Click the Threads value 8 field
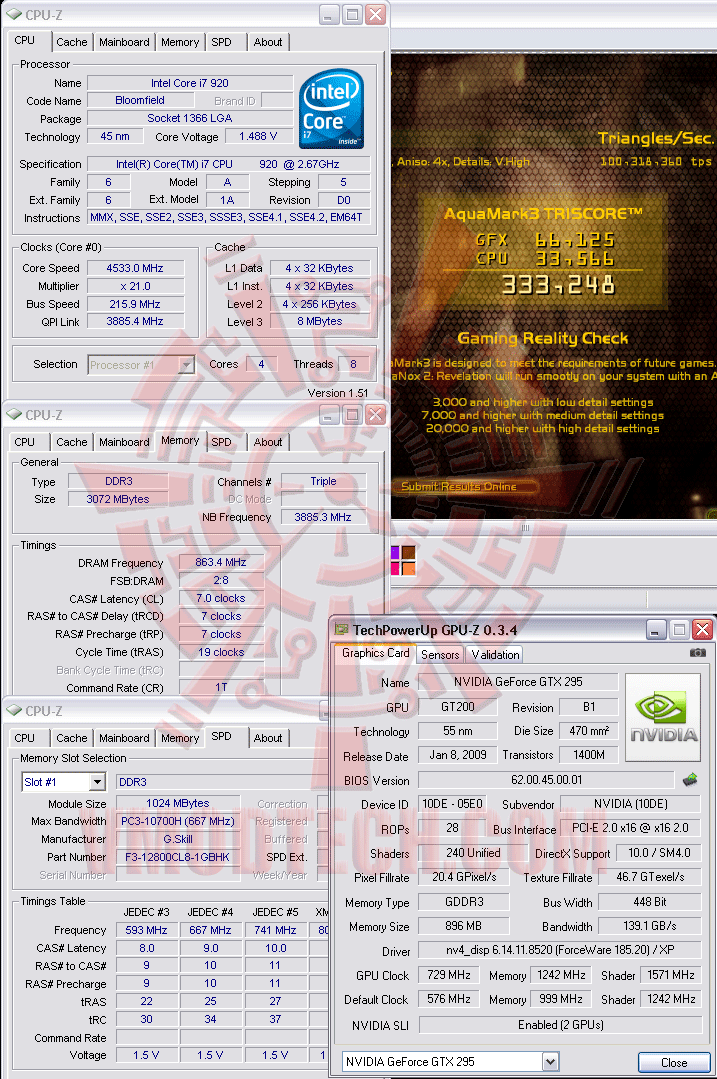 click(x=354, y=364)
